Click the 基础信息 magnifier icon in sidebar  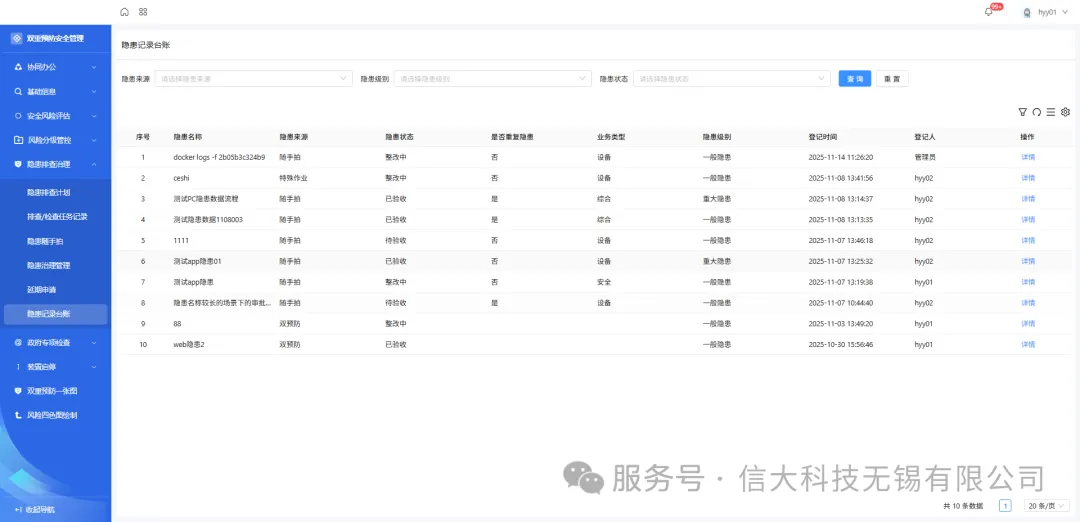pyautogui.click(x=19, y=91)
